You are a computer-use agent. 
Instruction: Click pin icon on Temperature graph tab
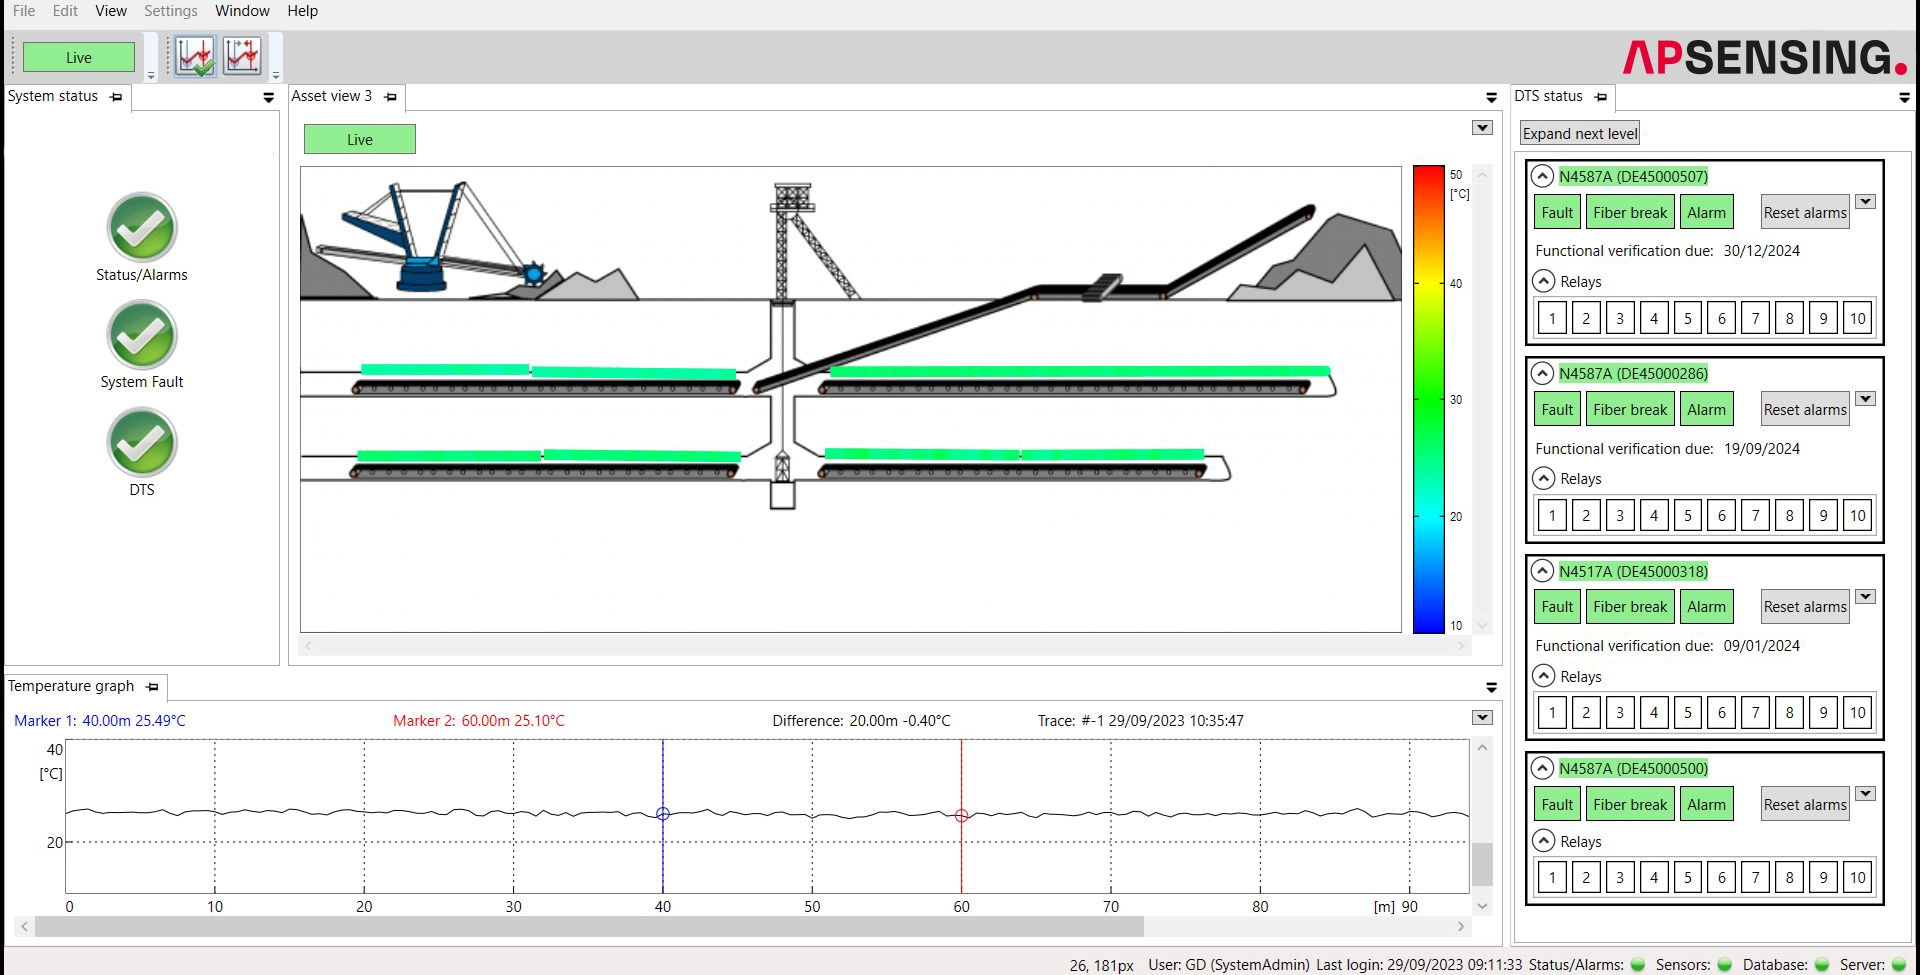coord(152,687)
